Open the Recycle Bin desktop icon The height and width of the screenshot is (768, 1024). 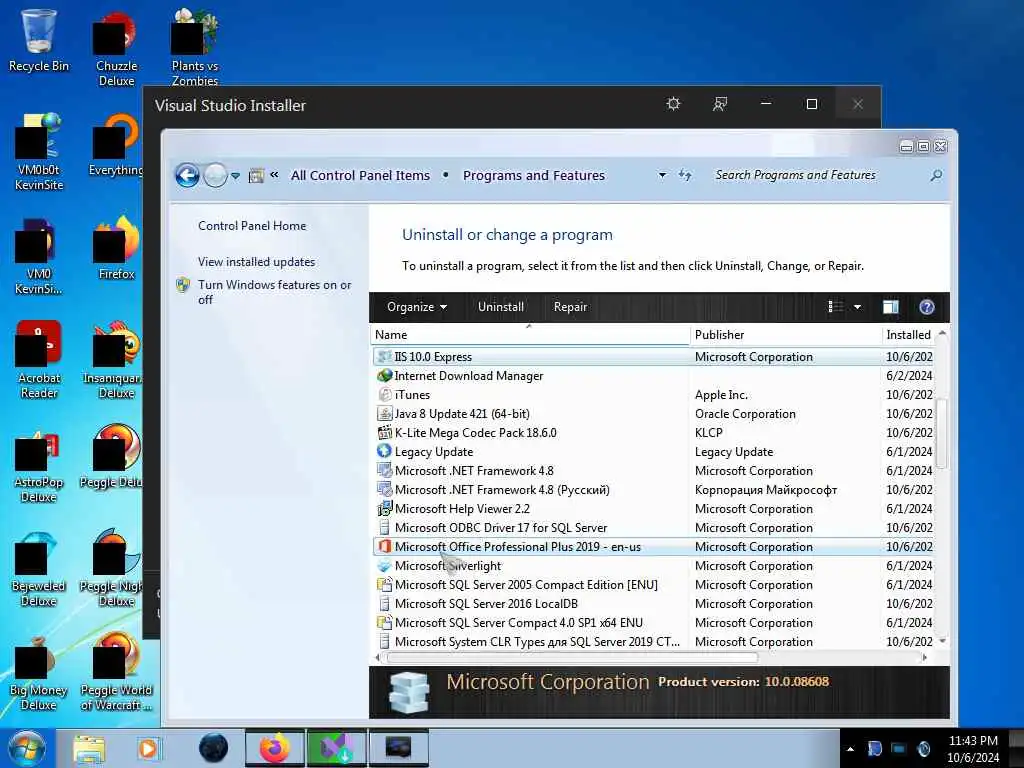click(x=39, y=39)
